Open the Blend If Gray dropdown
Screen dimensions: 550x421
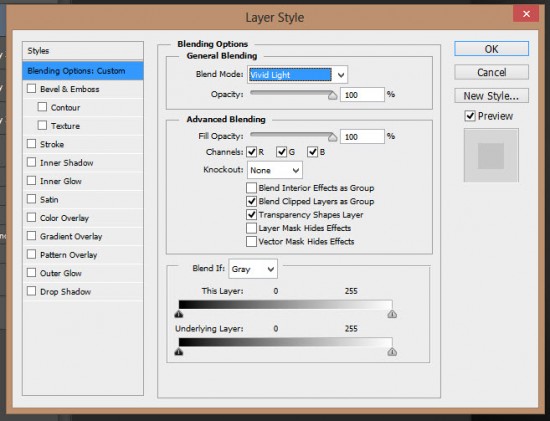(253, 269)
